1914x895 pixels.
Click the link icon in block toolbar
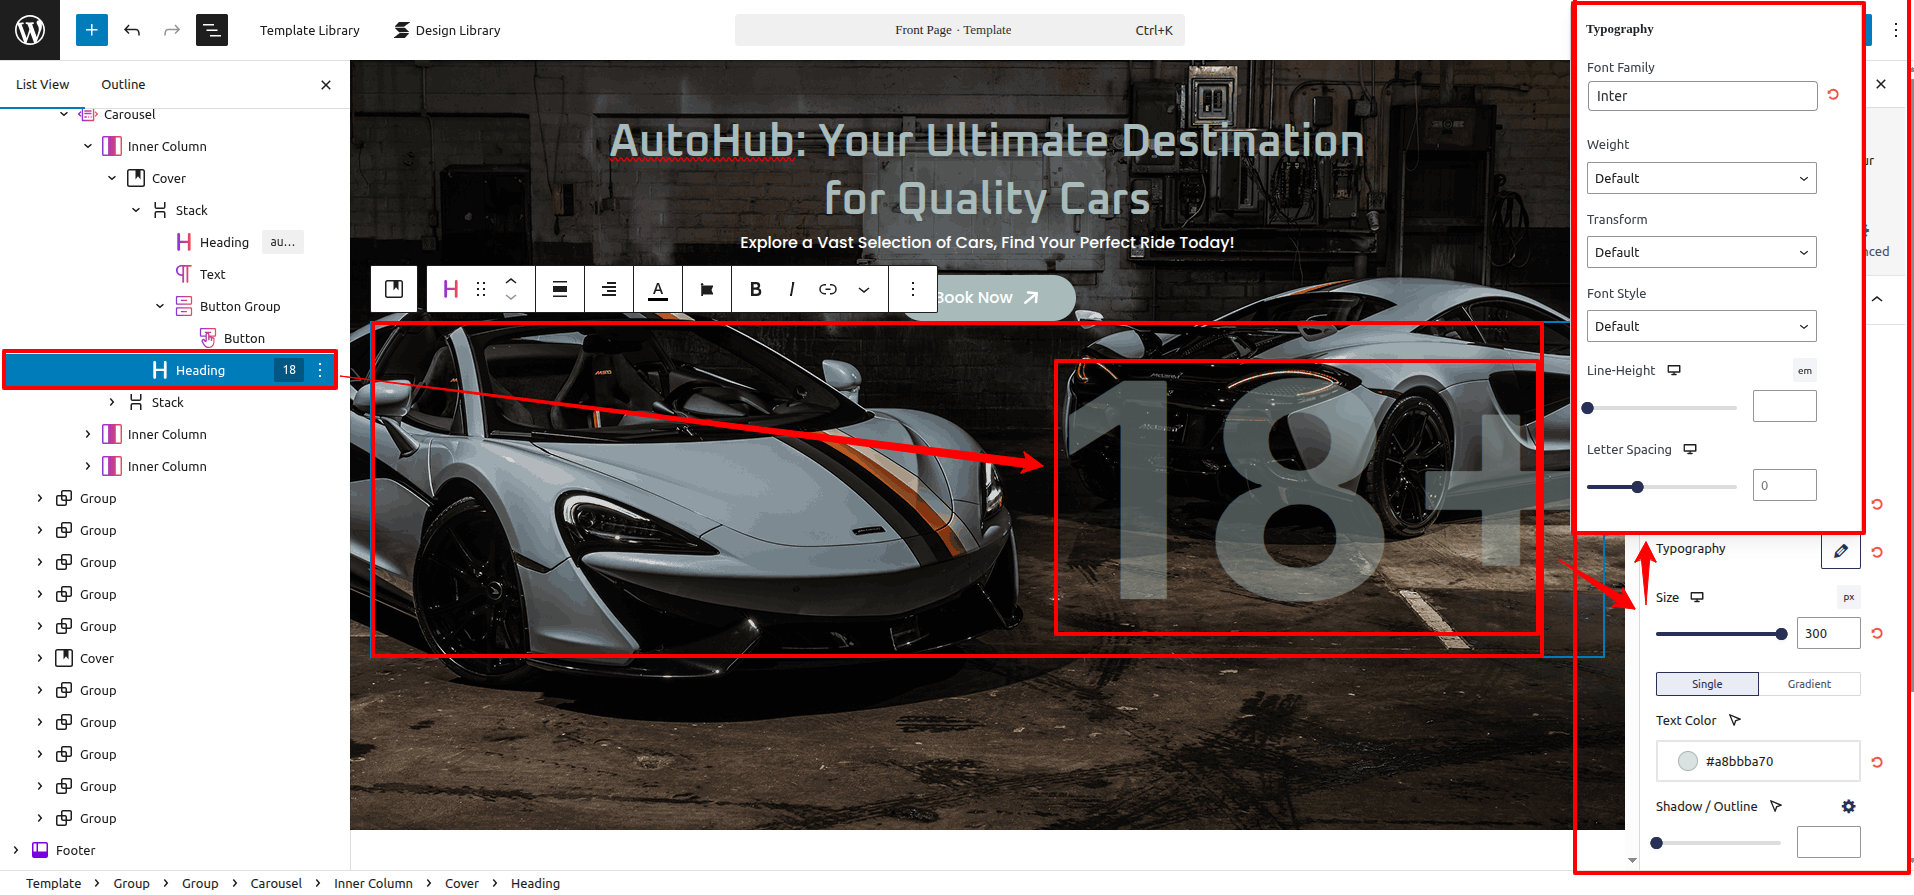828,289
